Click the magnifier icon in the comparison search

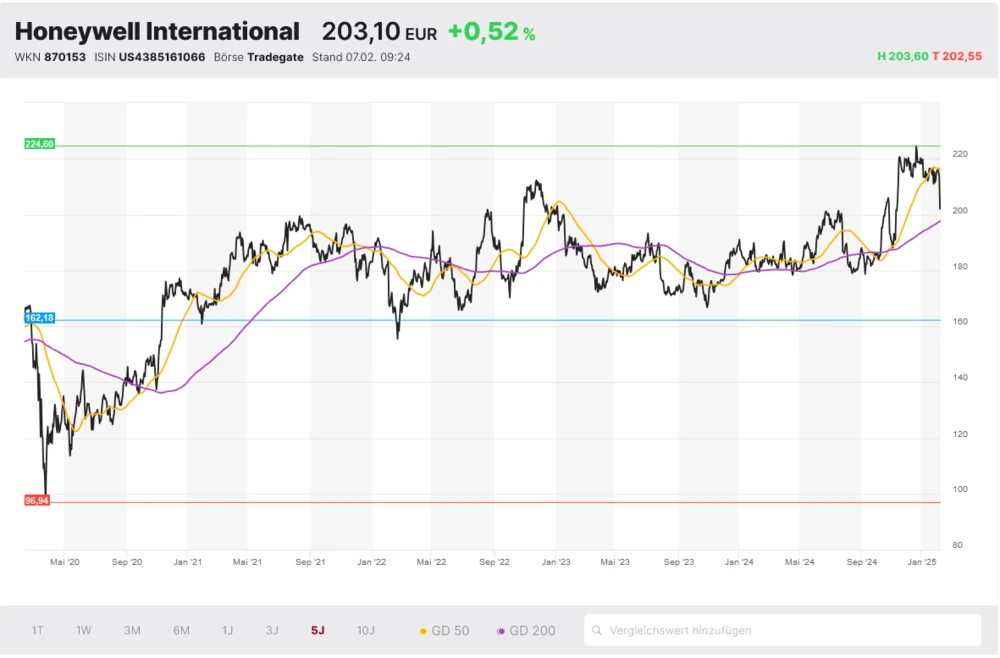[x=597, y=631]
